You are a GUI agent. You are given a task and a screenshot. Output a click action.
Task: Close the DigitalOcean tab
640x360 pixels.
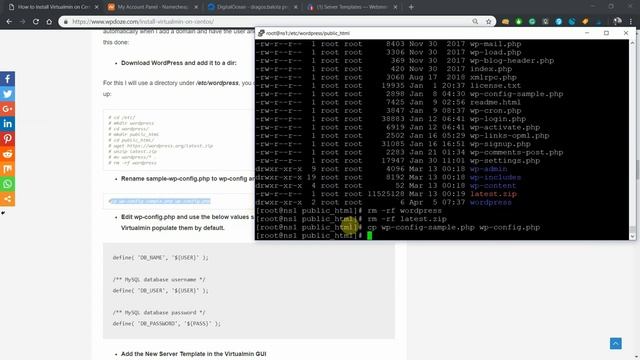pyautogui.click(x=296, y=7)
